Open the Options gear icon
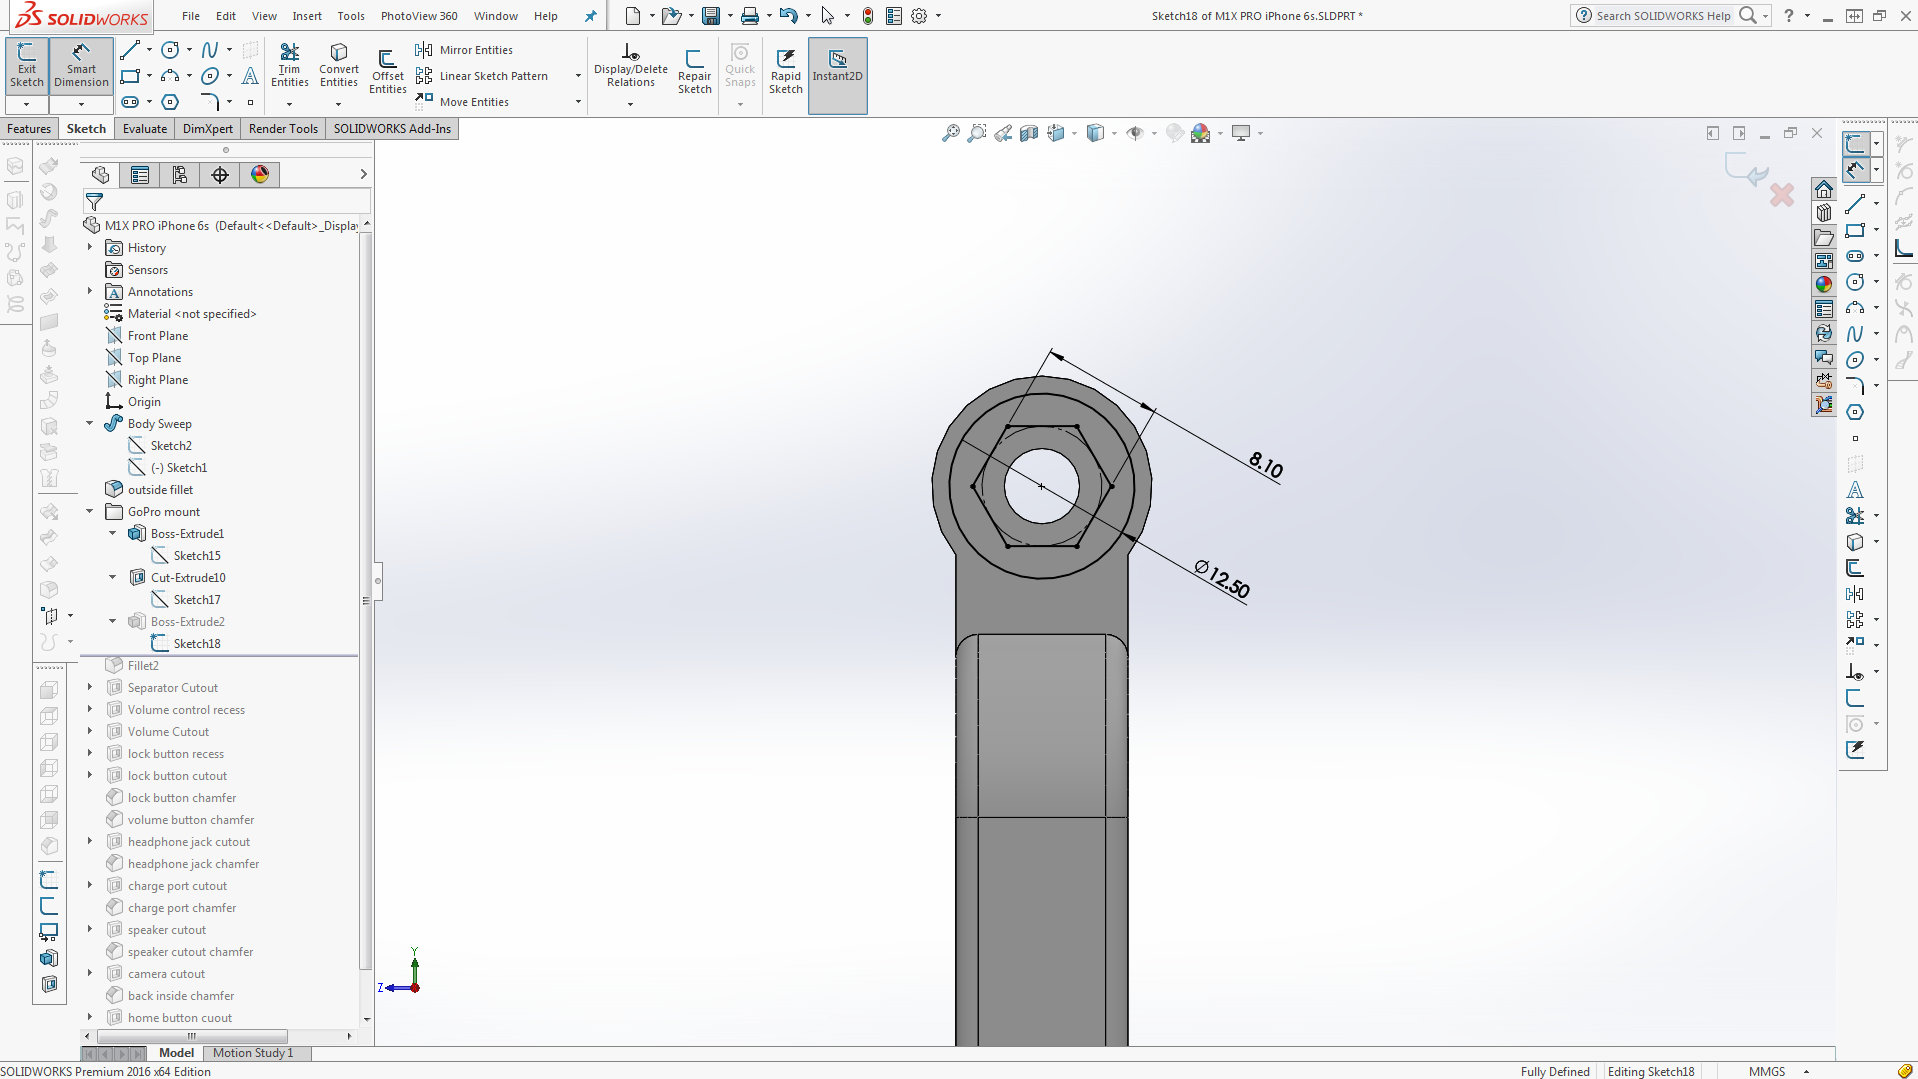Image resolution: width=1918 pixels, height=1079 pixels. coord(919,16)
